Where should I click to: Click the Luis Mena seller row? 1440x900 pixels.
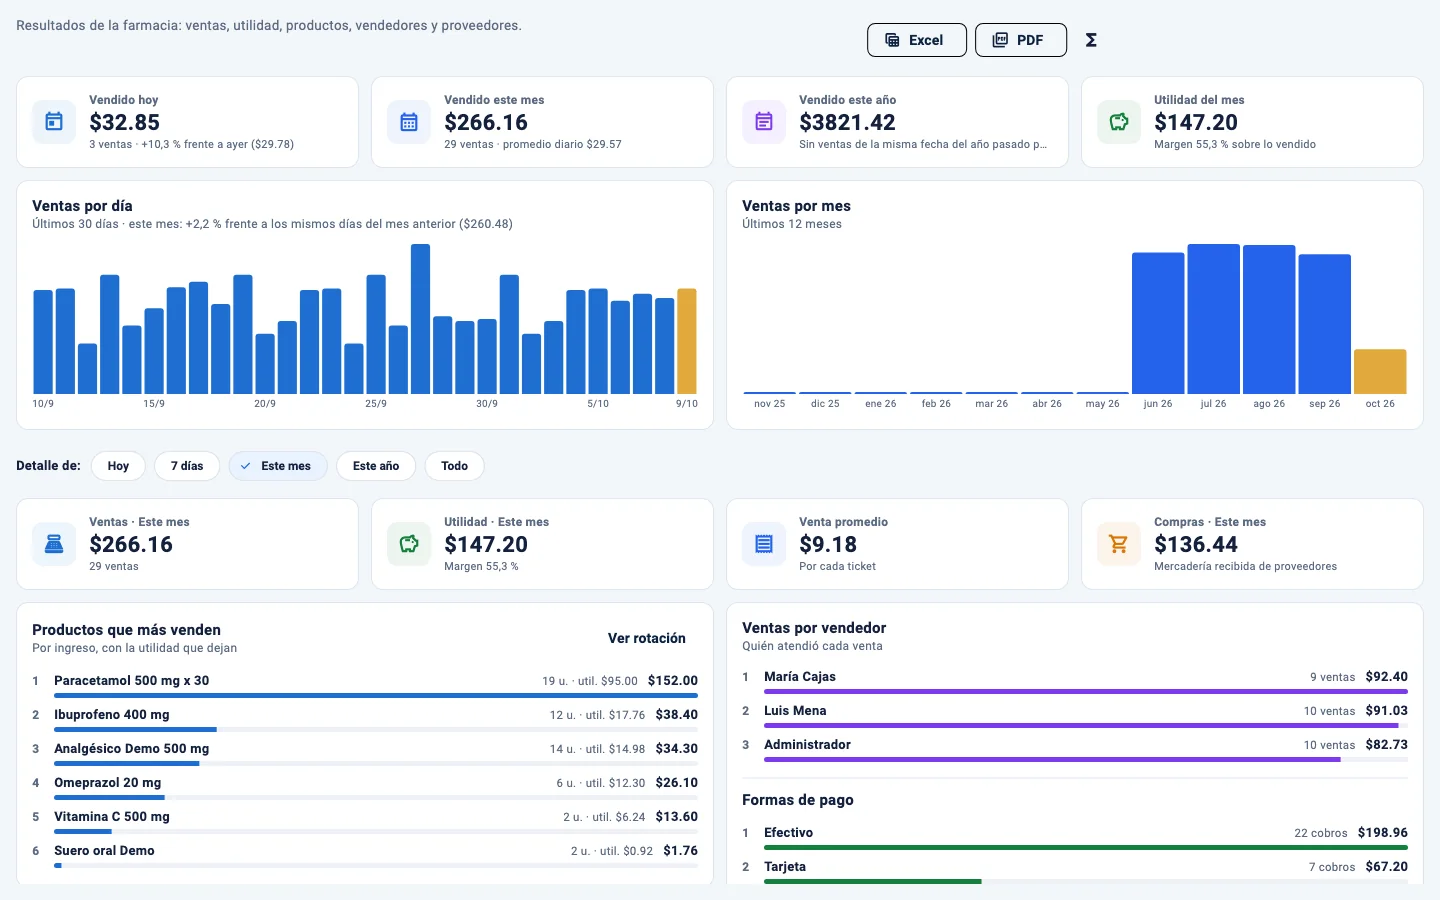point(1075,715)
